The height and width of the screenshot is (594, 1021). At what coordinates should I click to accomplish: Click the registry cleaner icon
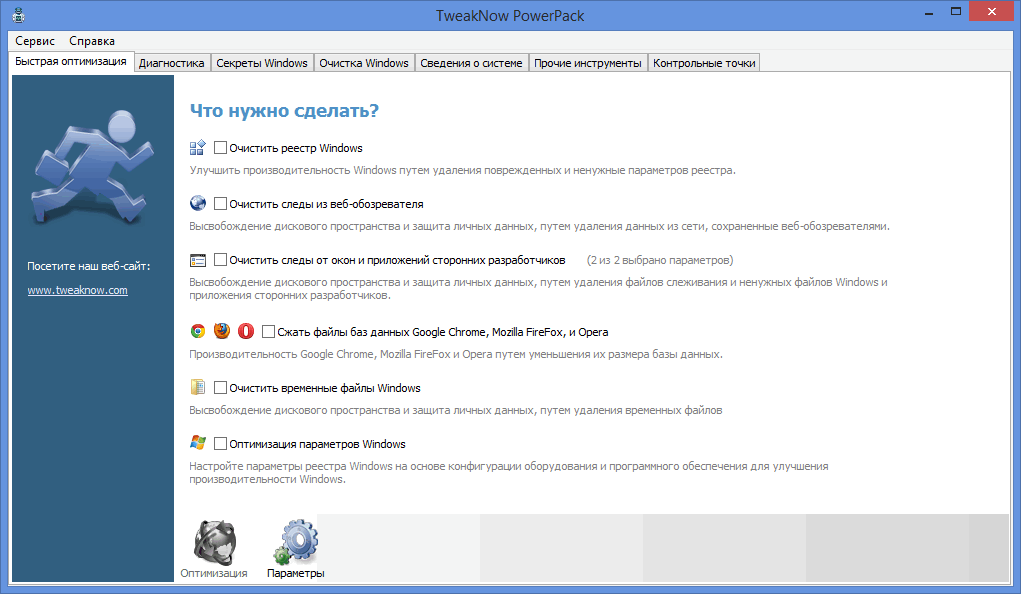(x=197, y=148)
